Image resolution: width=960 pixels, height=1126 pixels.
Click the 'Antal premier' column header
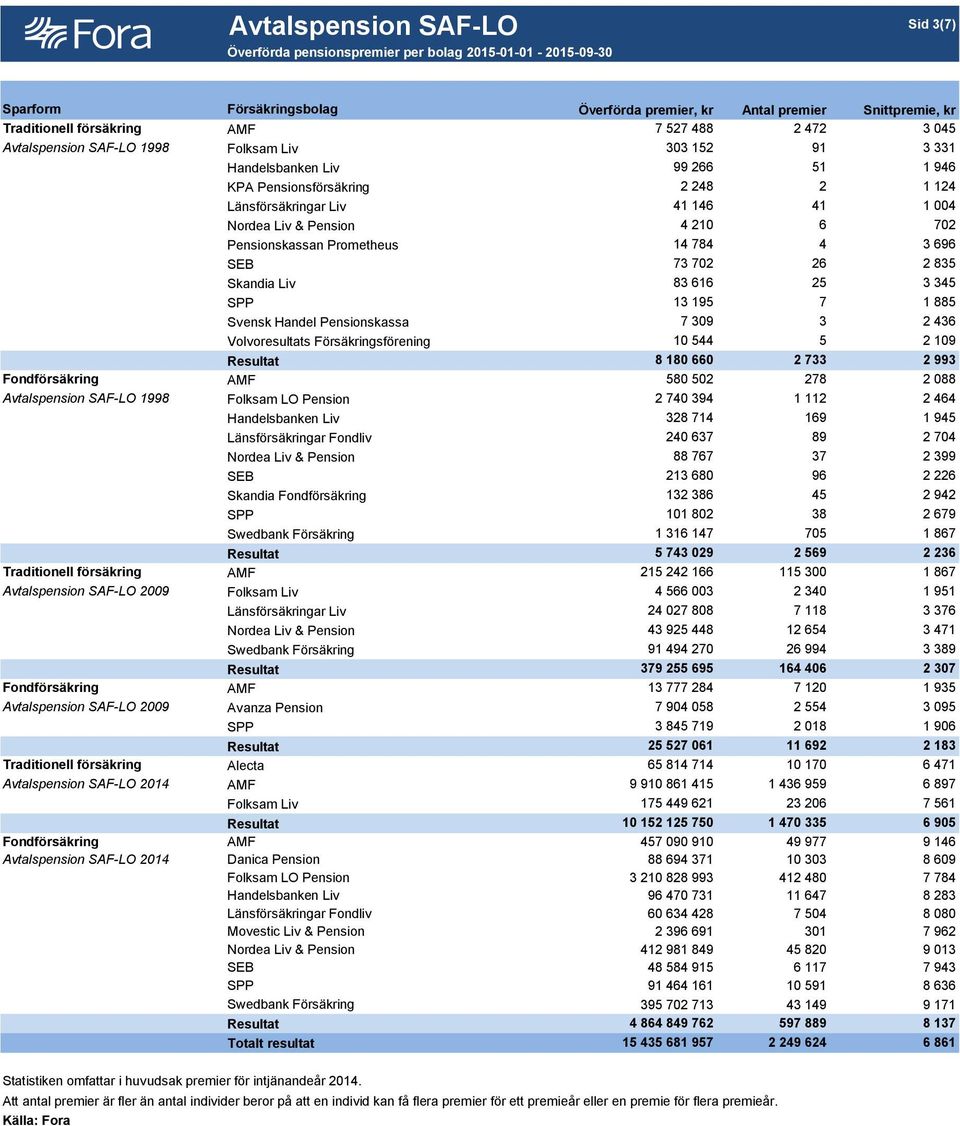[x=783, y=110]
